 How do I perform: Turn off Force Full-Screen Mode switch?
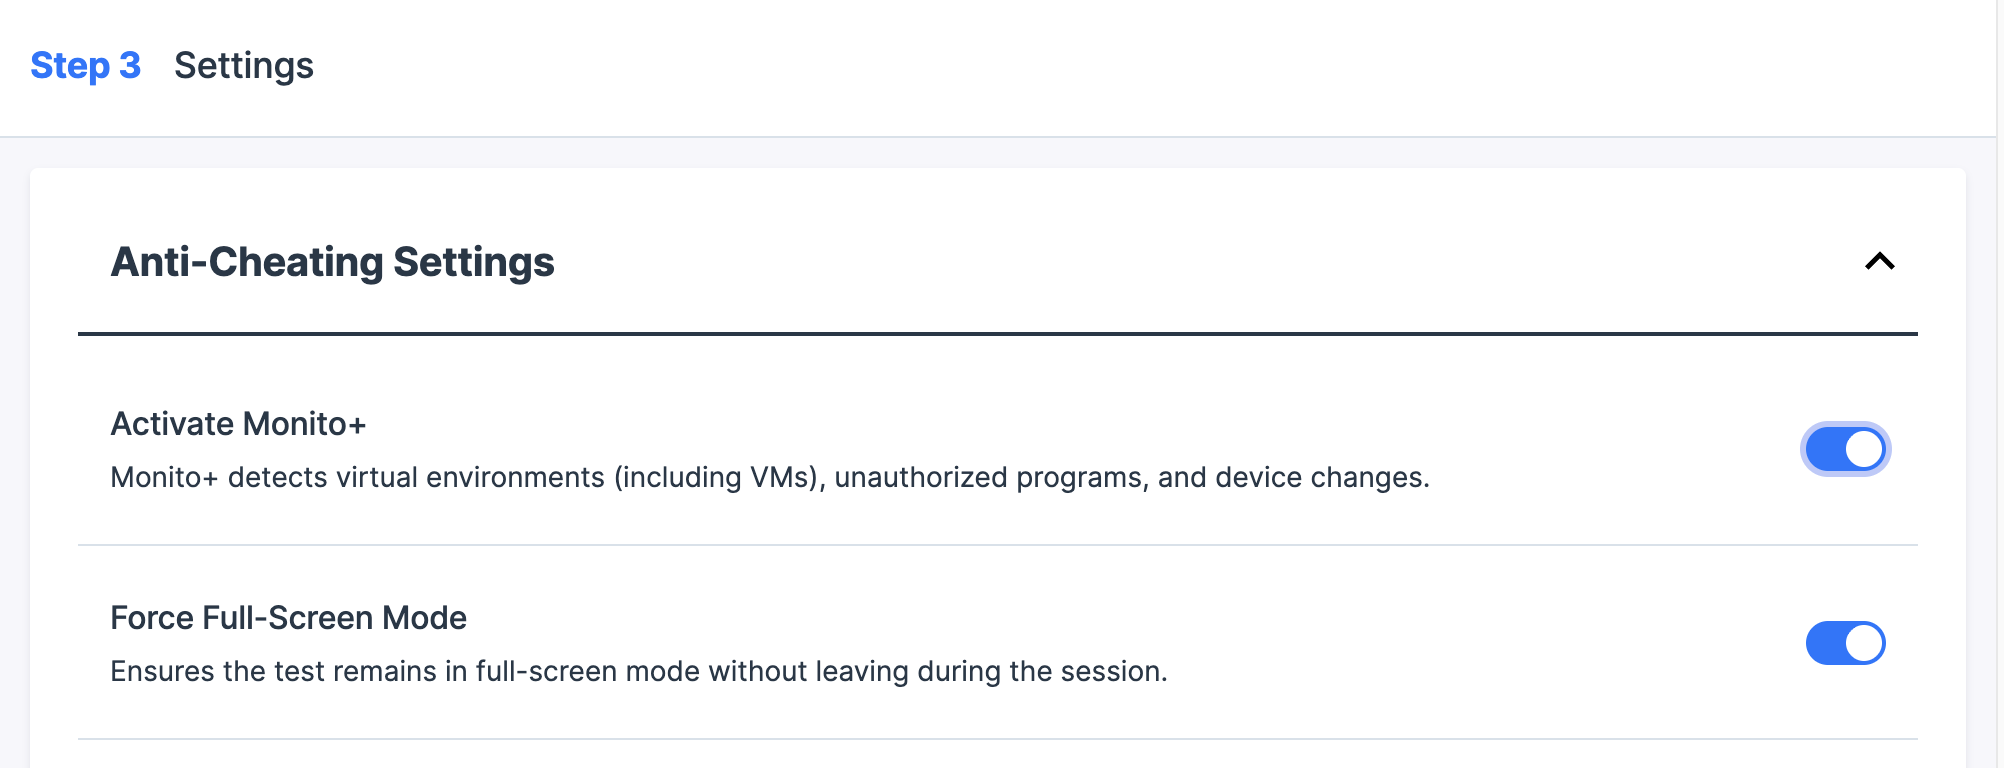[1846, 643]
